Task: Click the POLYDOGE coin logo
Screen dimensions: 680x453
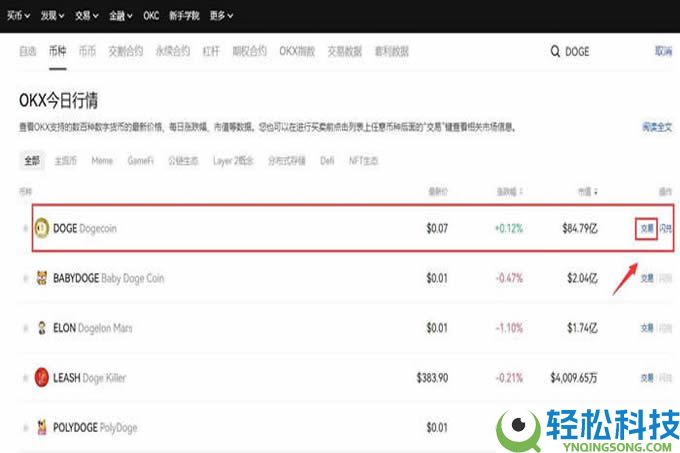Action: 42,427
